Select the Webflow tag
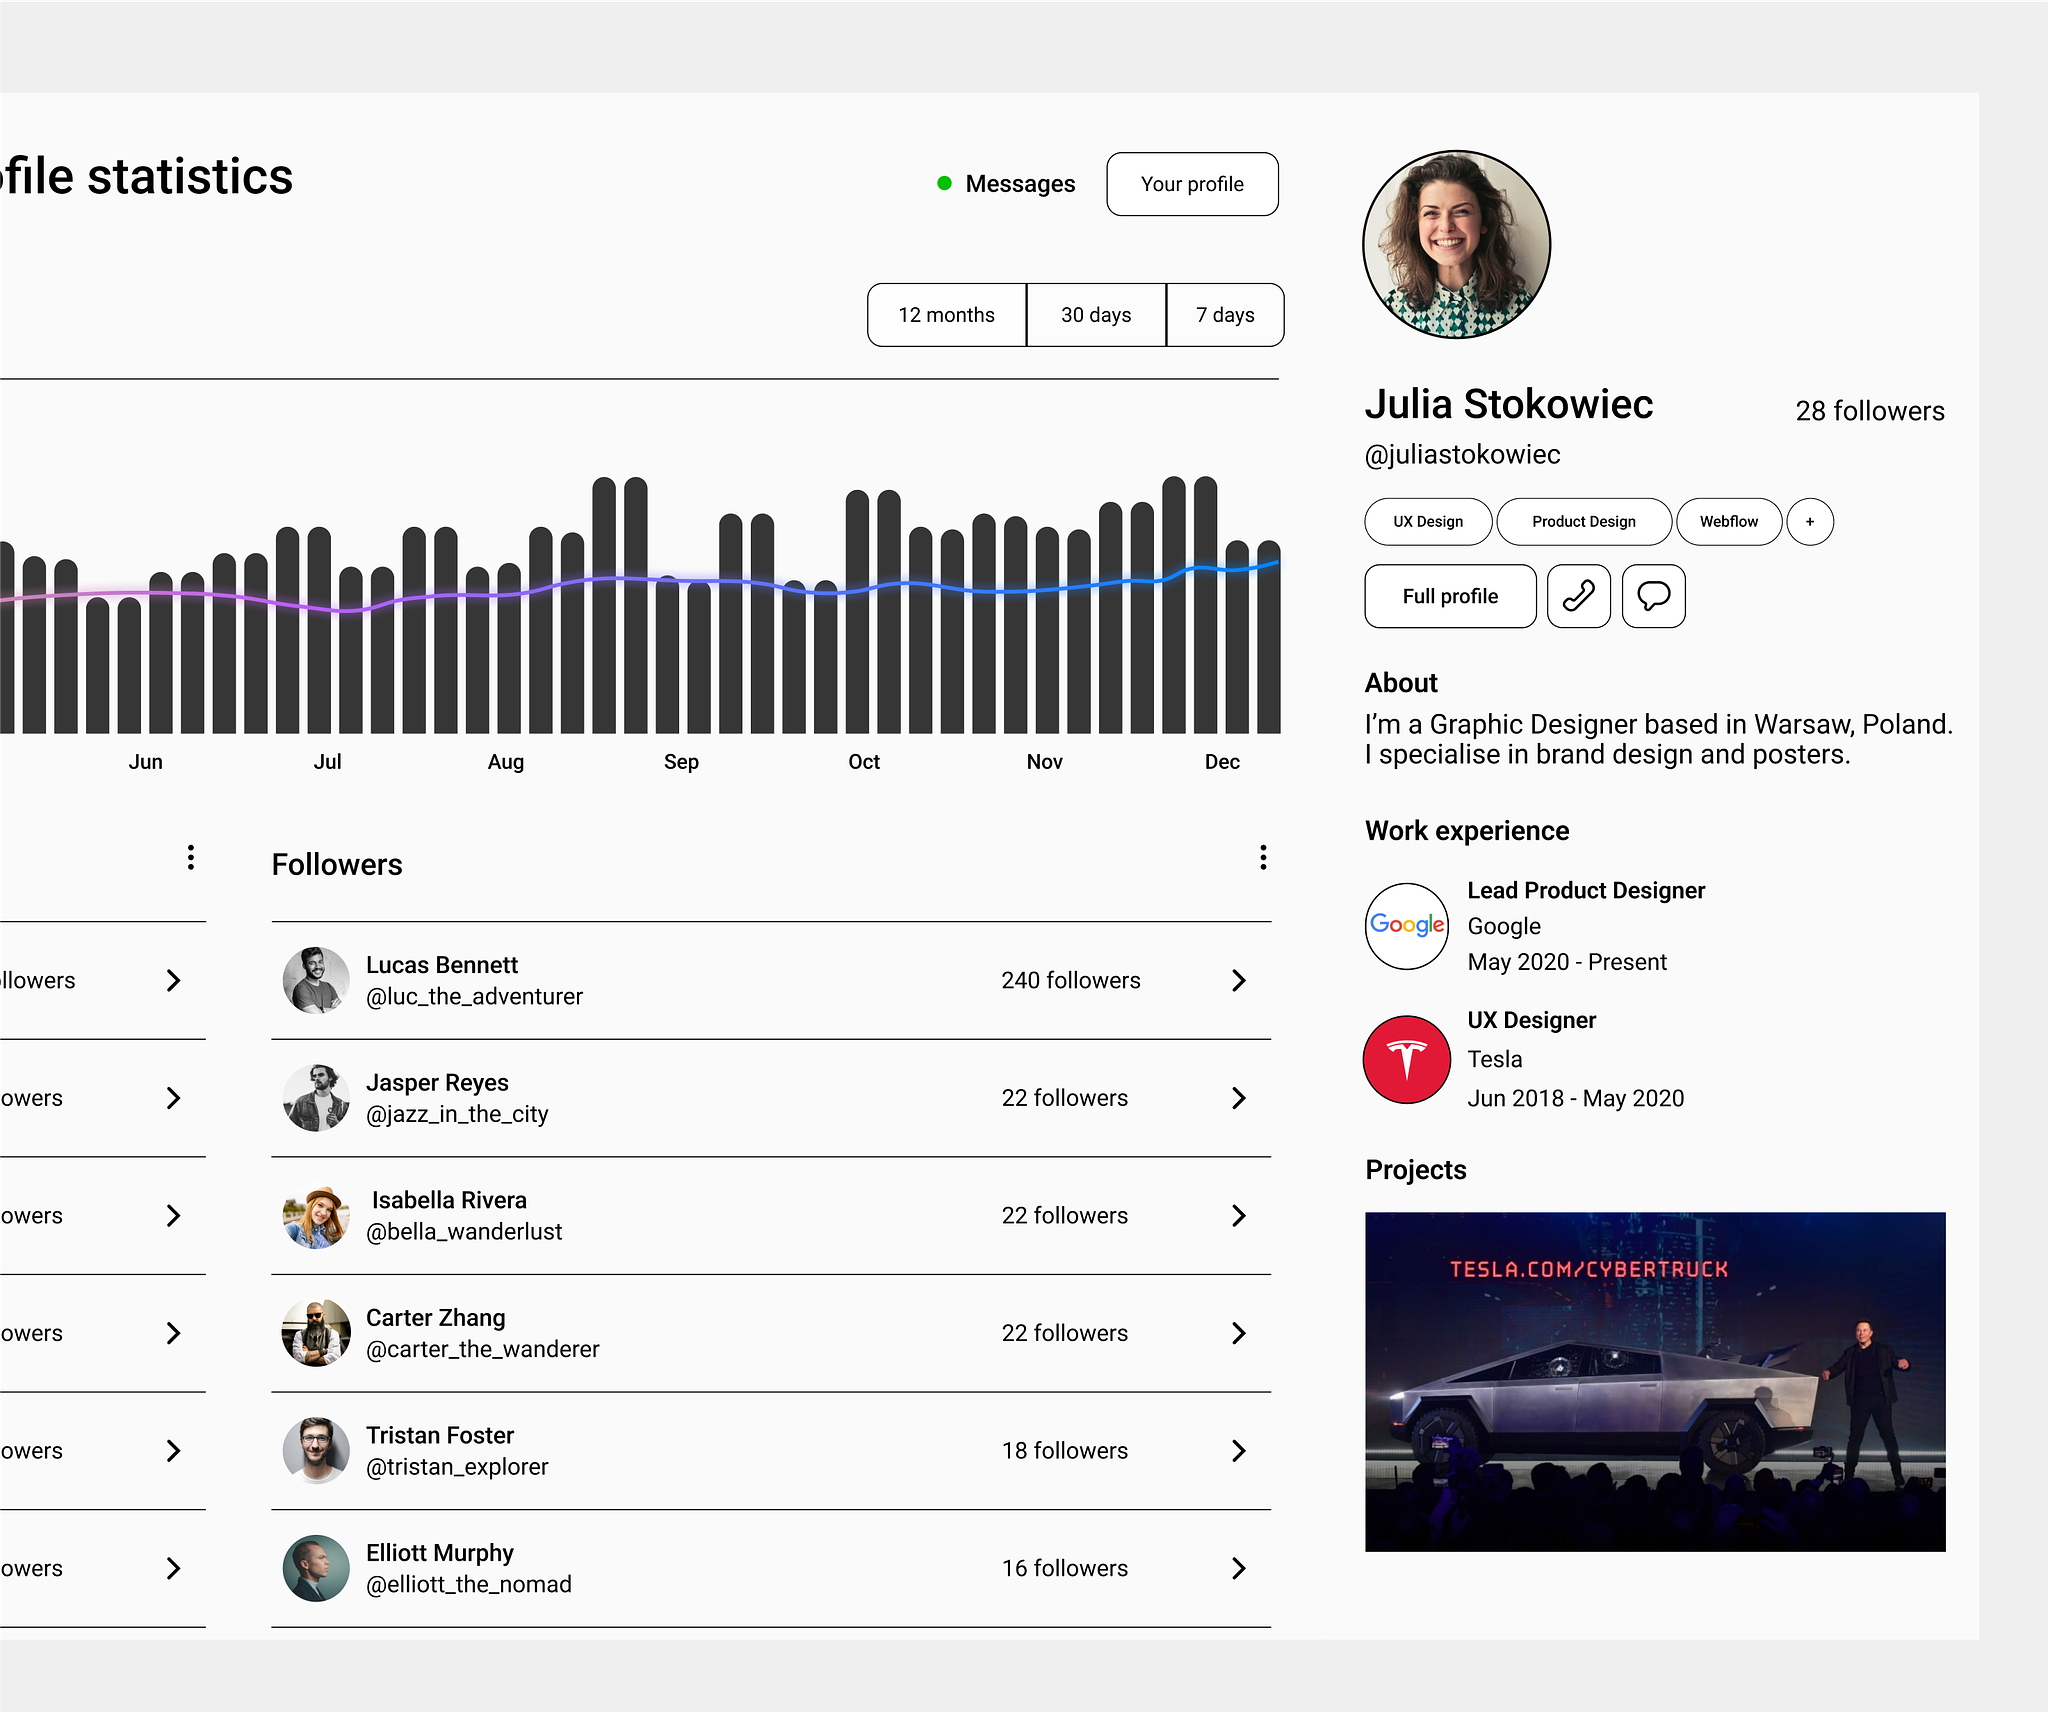The image size is (2048, 1712). click(1729, 522)
